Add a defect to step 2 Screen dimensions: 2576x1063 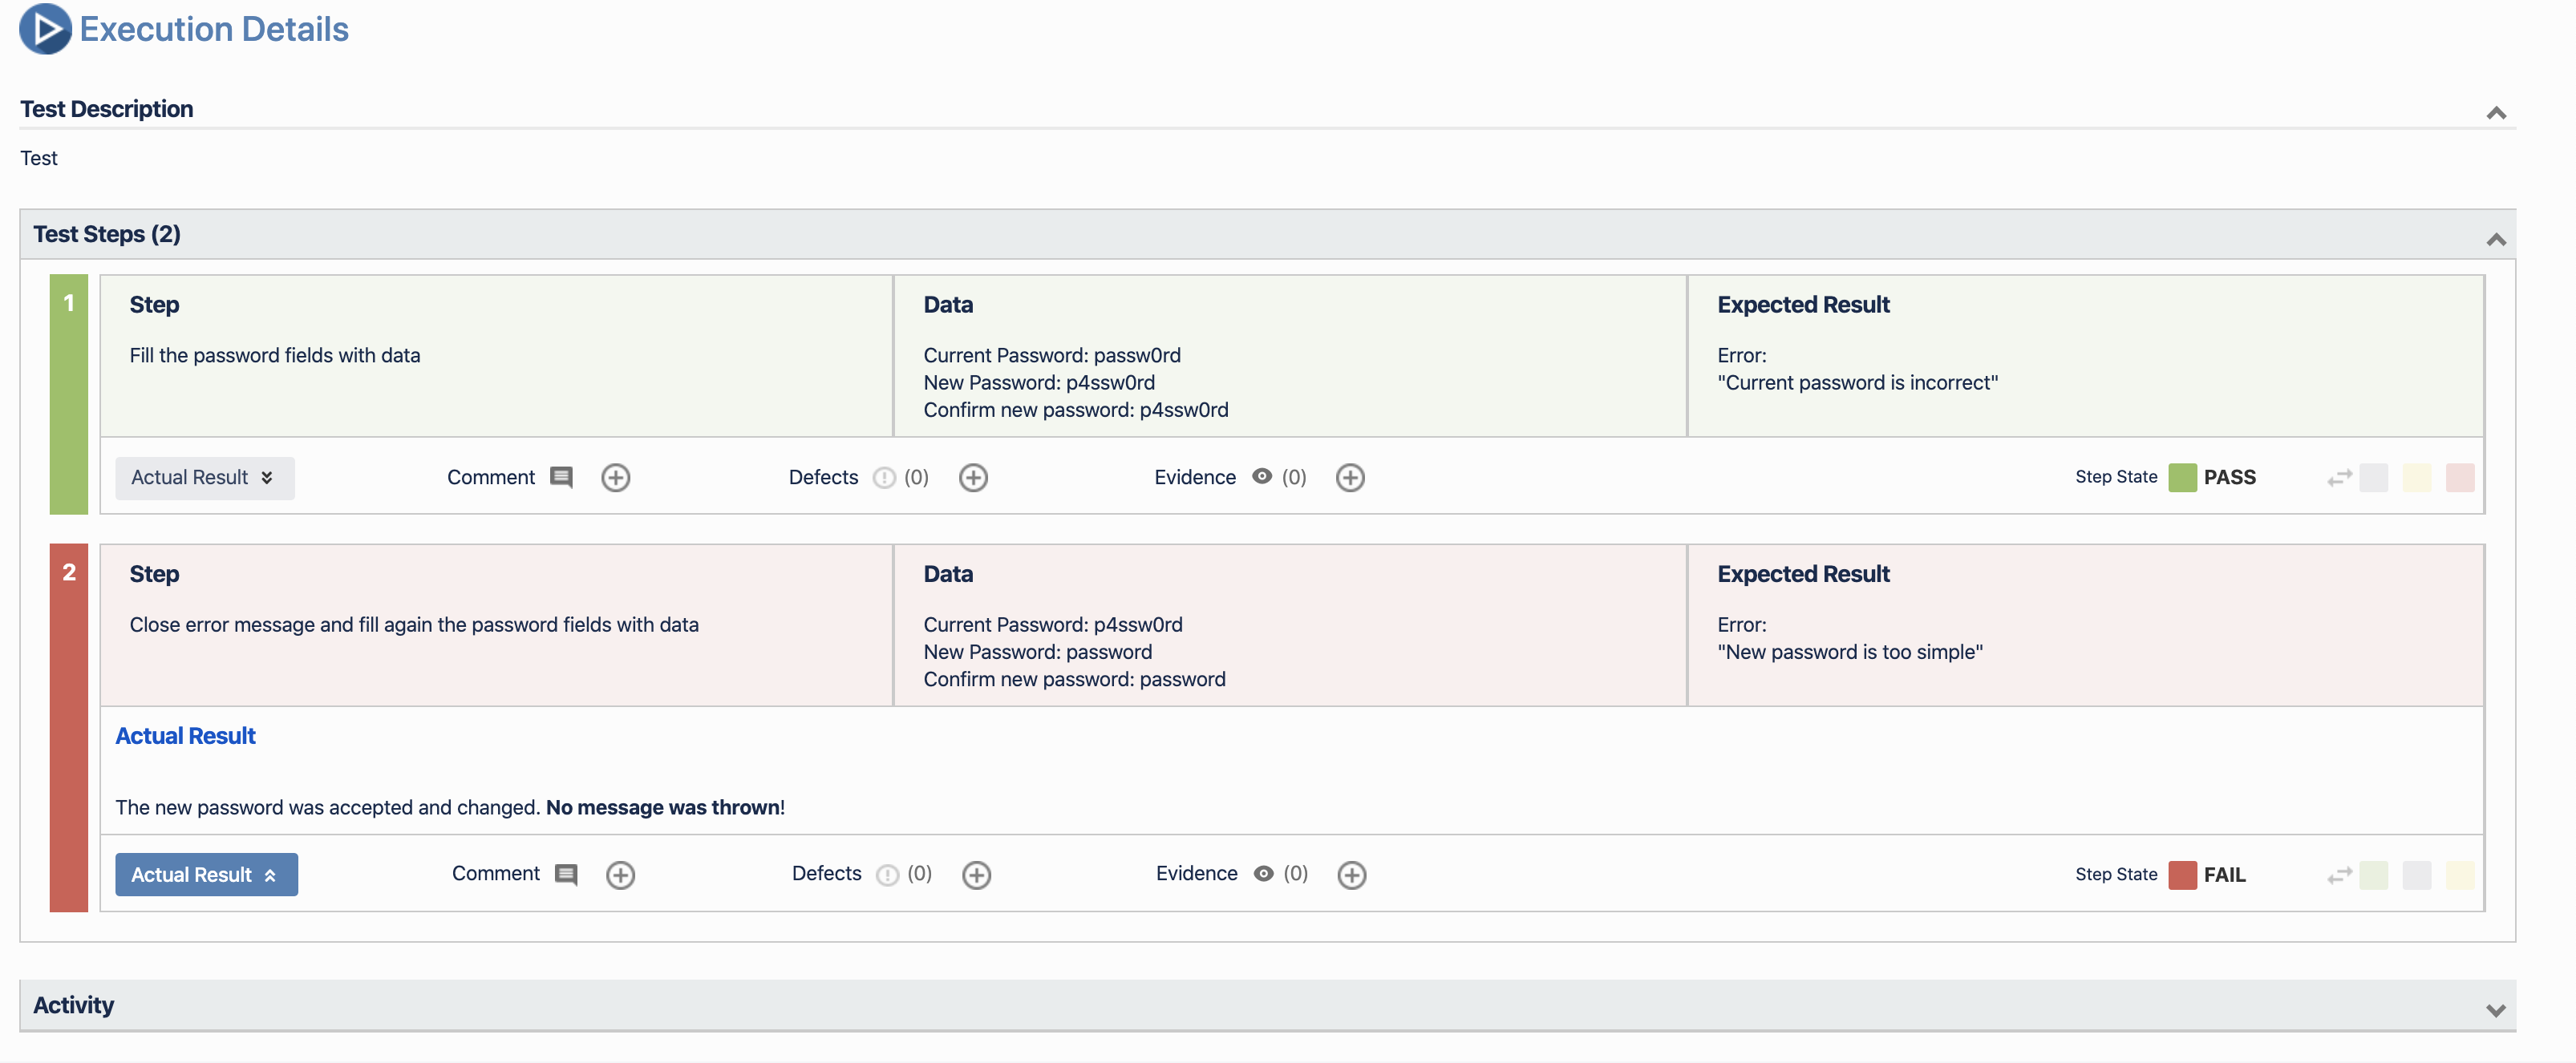click(976, 875)
